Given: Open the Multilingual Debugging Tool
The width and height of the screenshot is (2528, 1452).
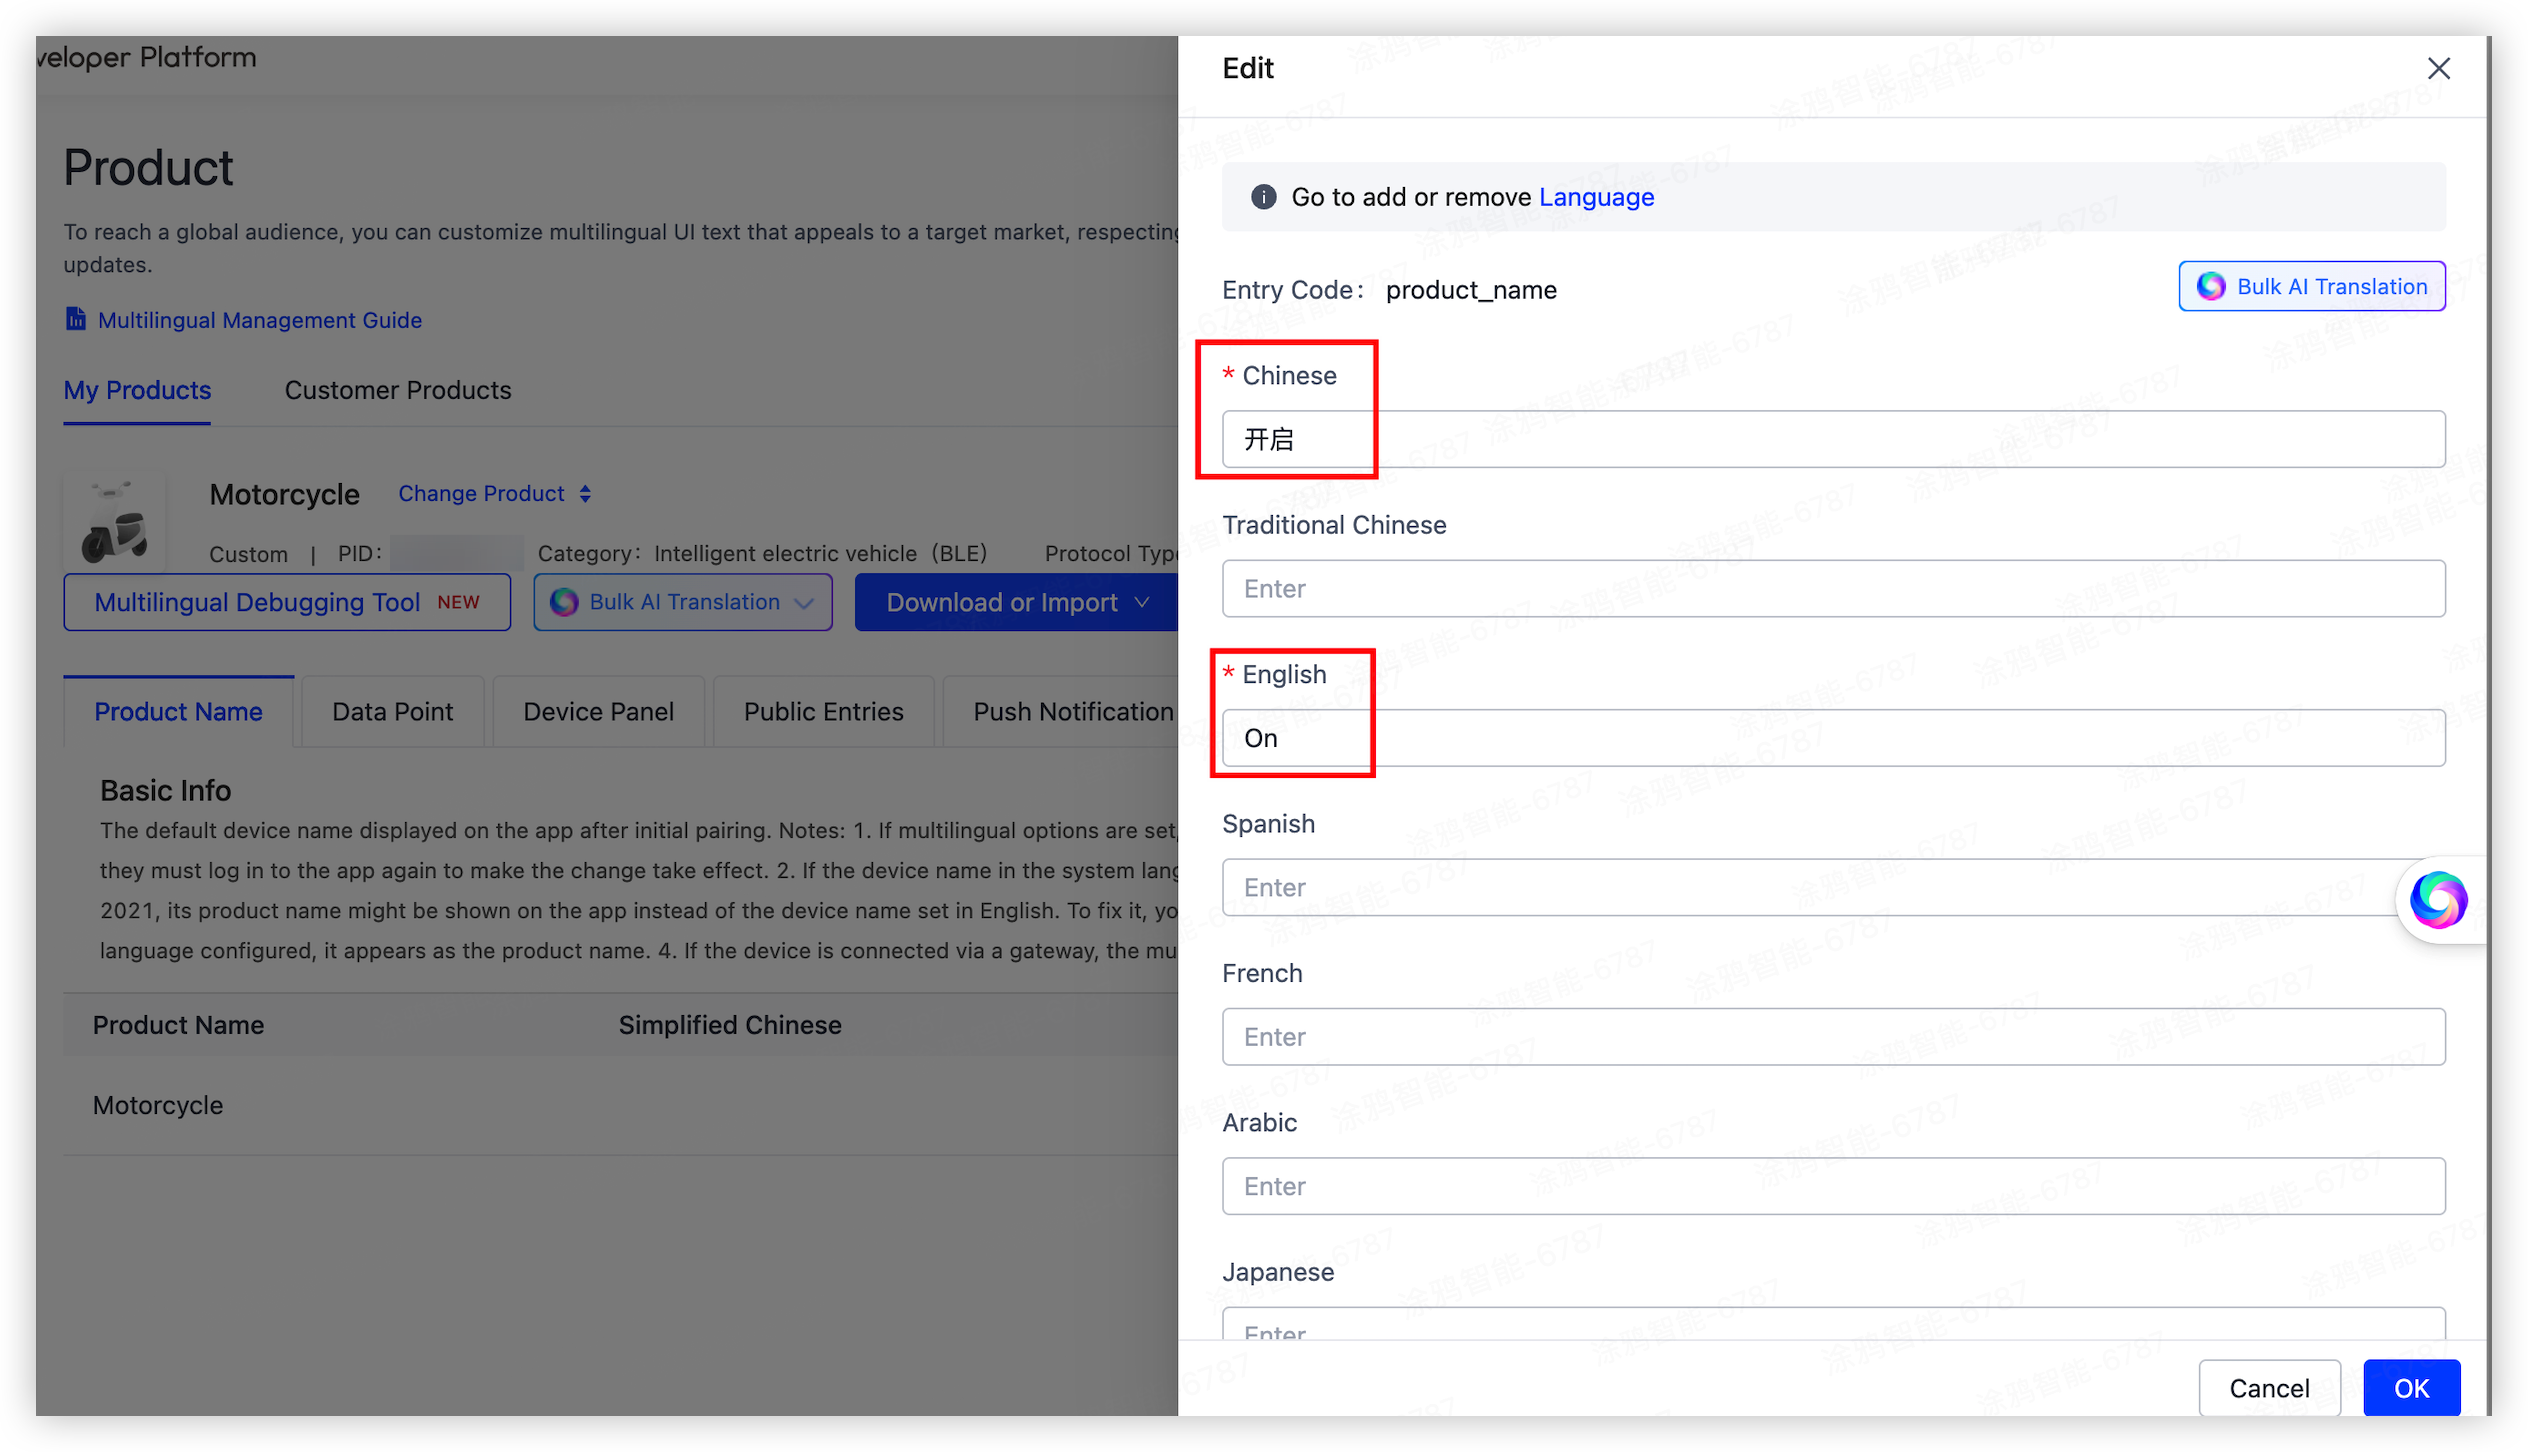Looking at the screenshot, I should point(287,602).
